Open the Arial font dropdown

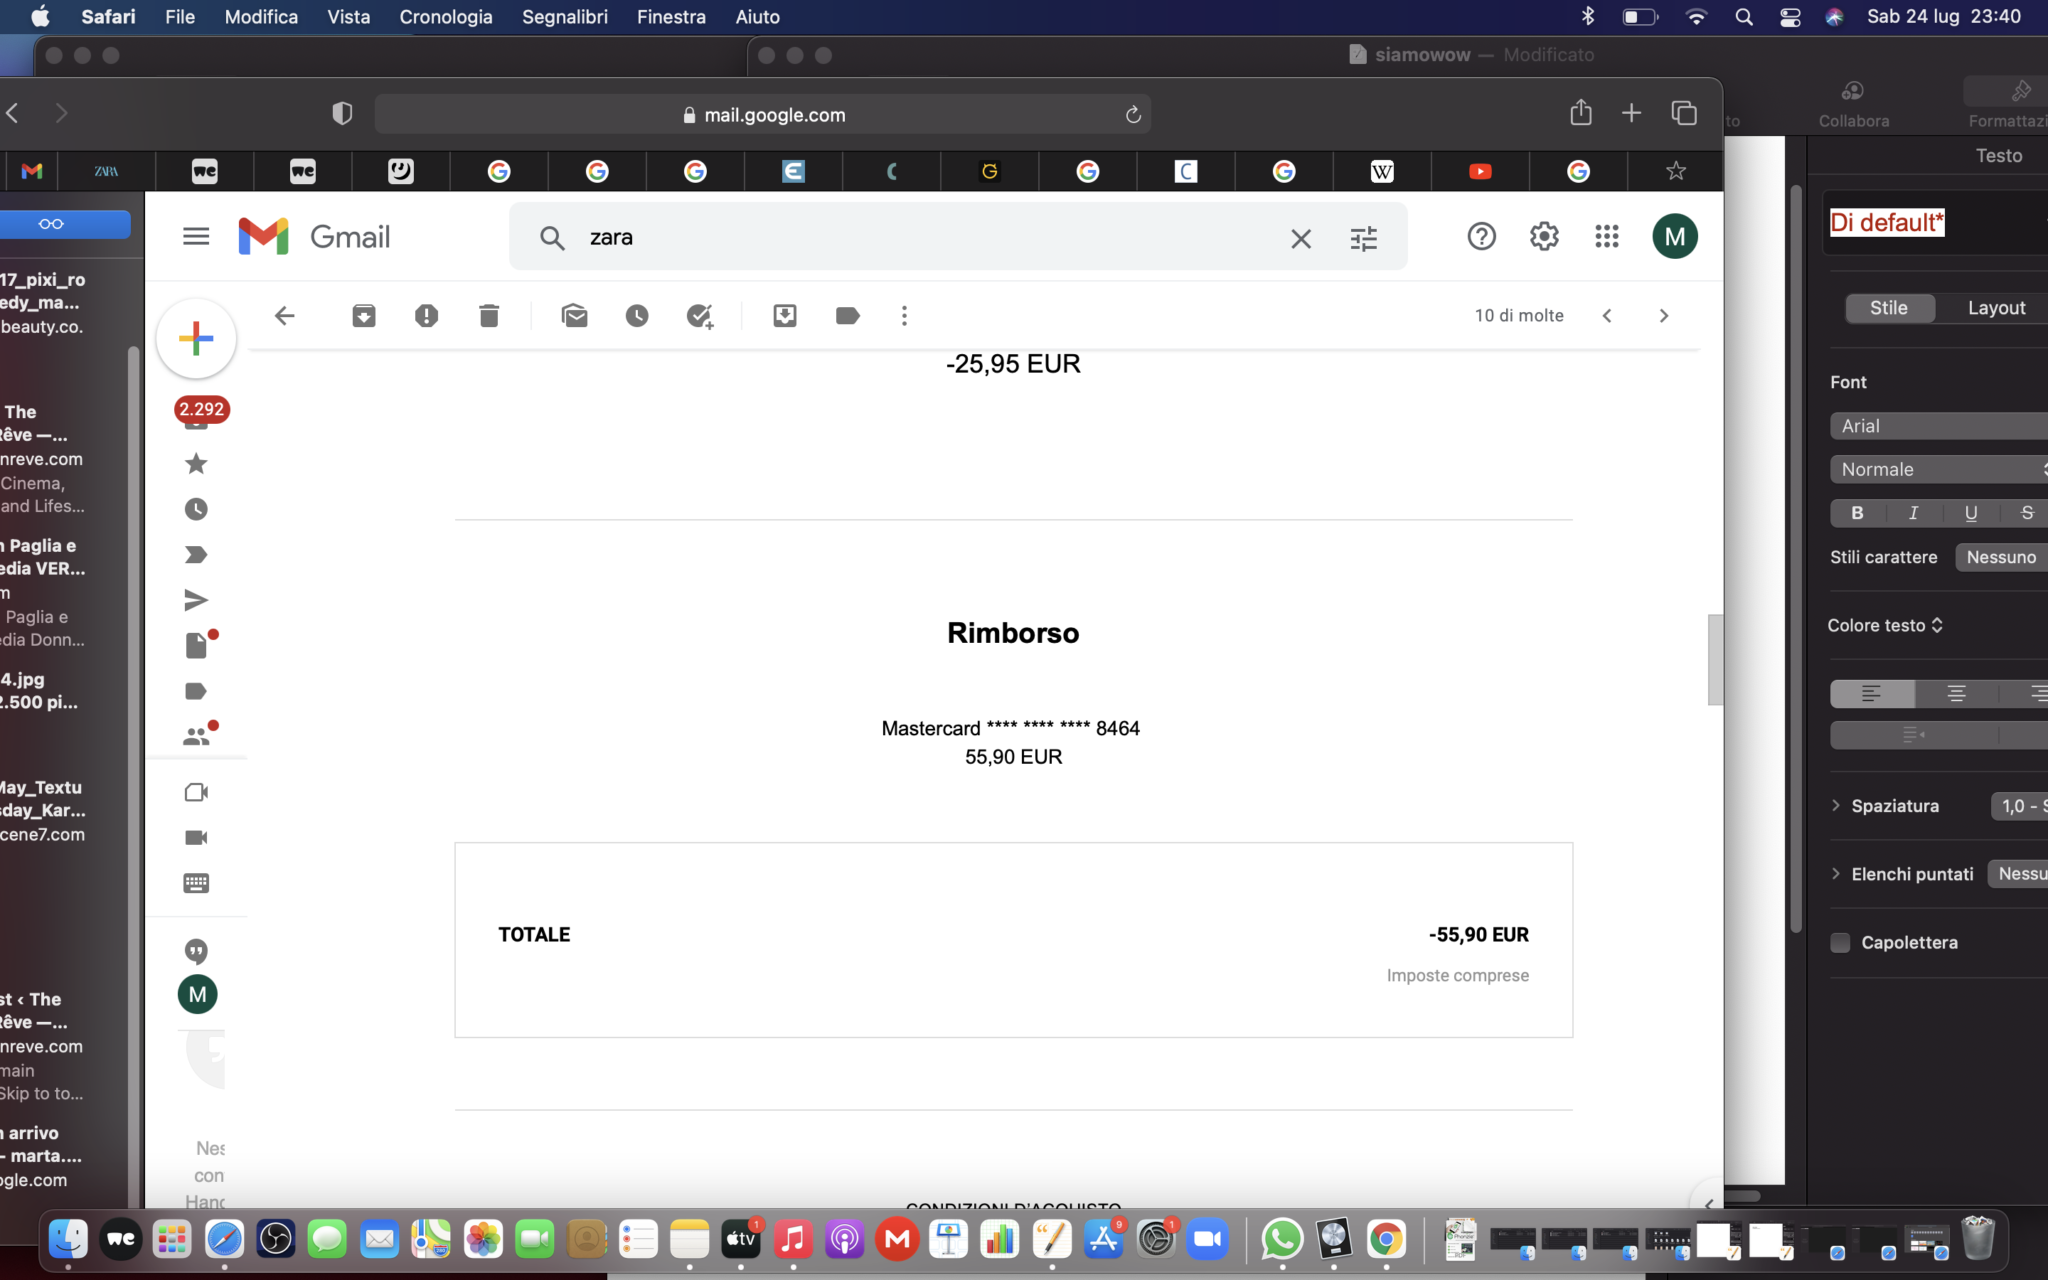point(1939,426)
